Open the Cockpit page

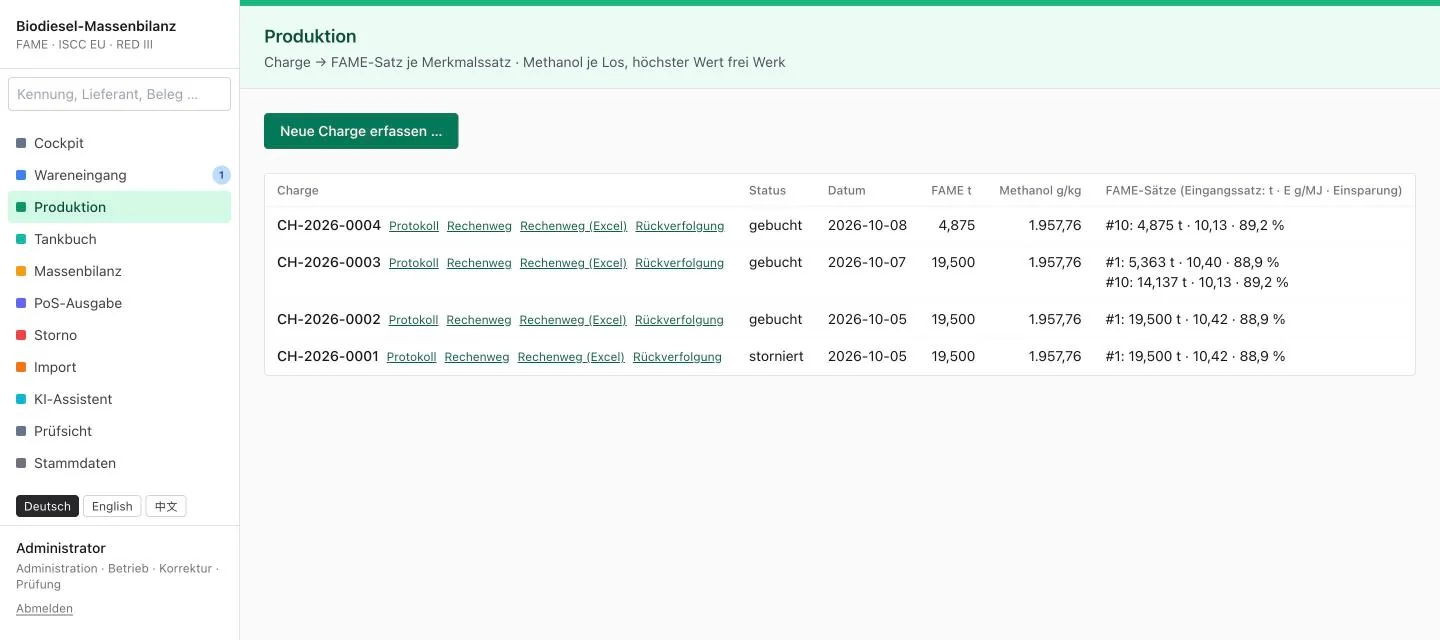(119, 143)
